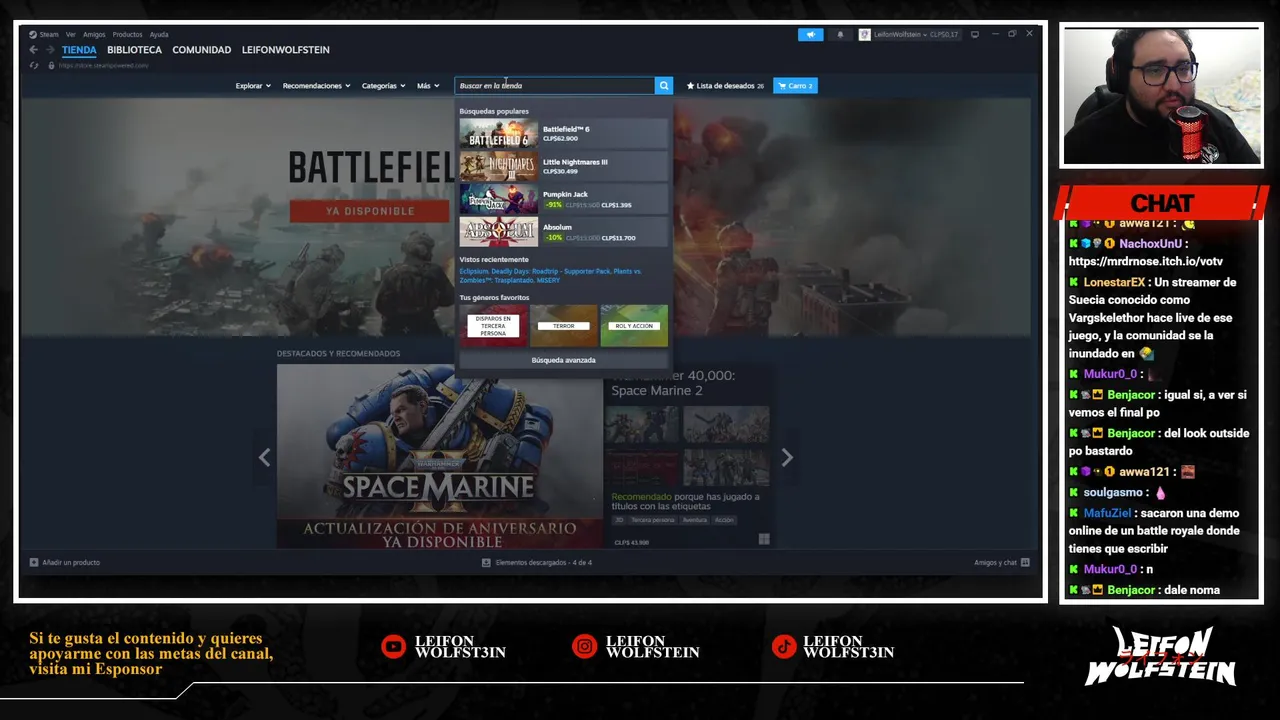Screen dimensions: 1280x720
Task: Expand the Categorías dropdown
Action: pyautogui.click(x=383, y=86)
